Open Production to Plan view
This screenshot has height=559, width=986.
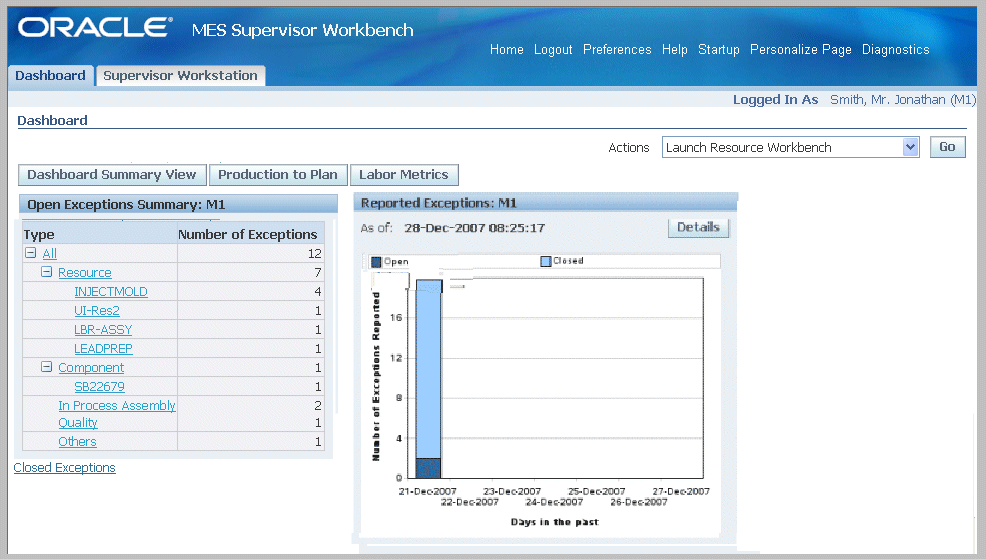(x=278, y=175)
